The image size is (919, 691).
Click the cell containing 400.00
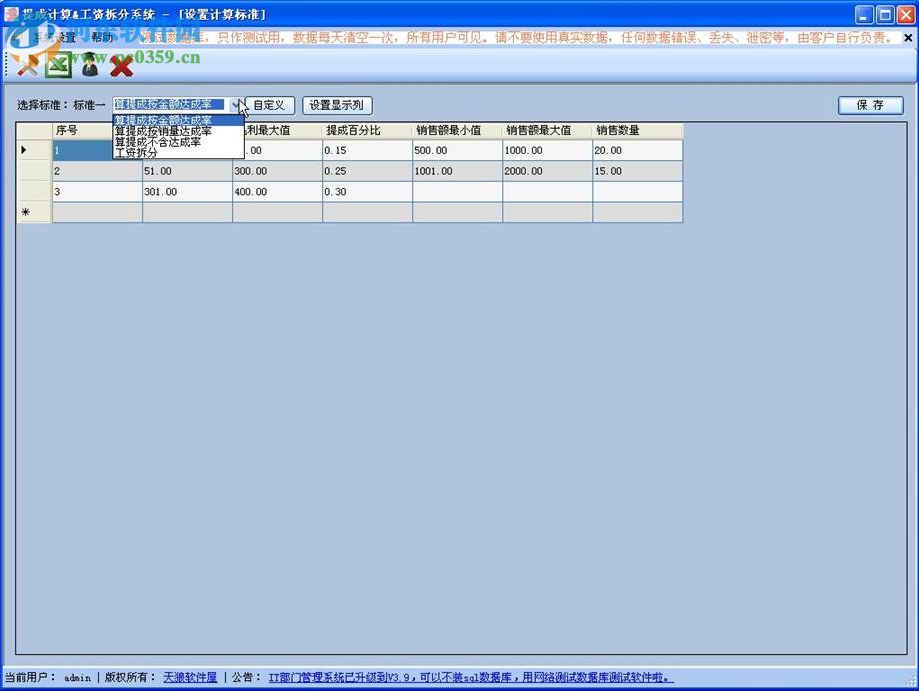click(277, 192)
